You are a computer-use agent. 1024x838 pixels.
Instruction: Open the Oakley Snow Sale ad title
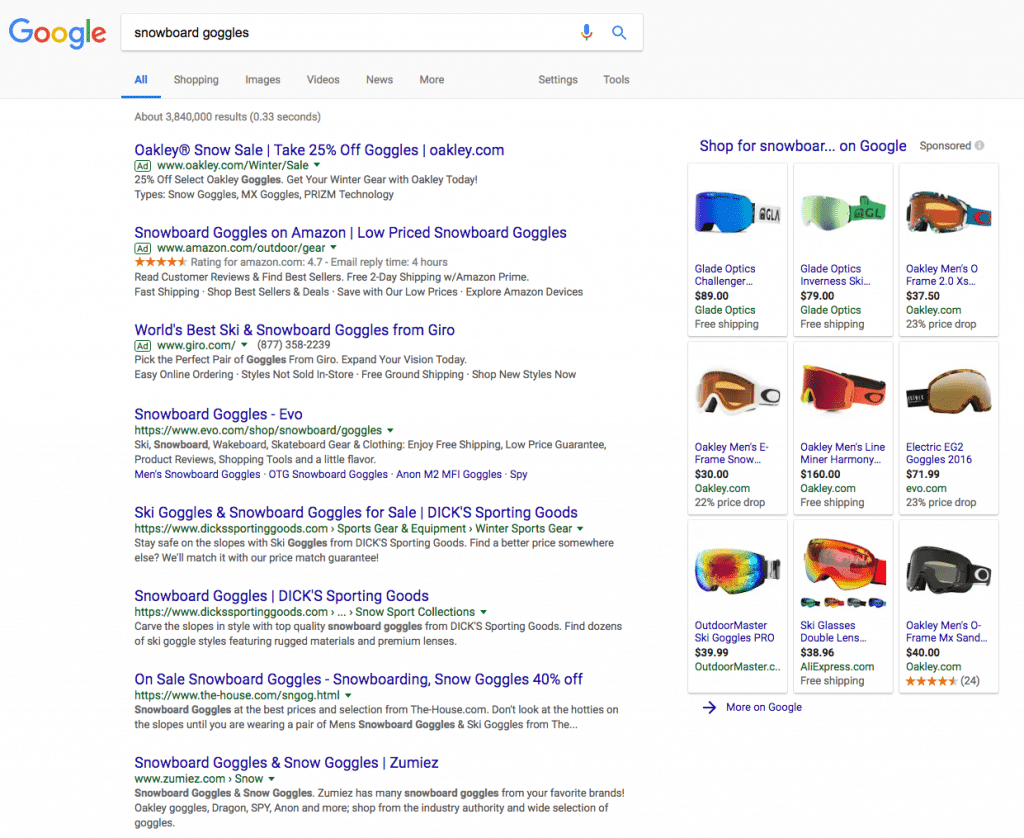coord(319,150)
